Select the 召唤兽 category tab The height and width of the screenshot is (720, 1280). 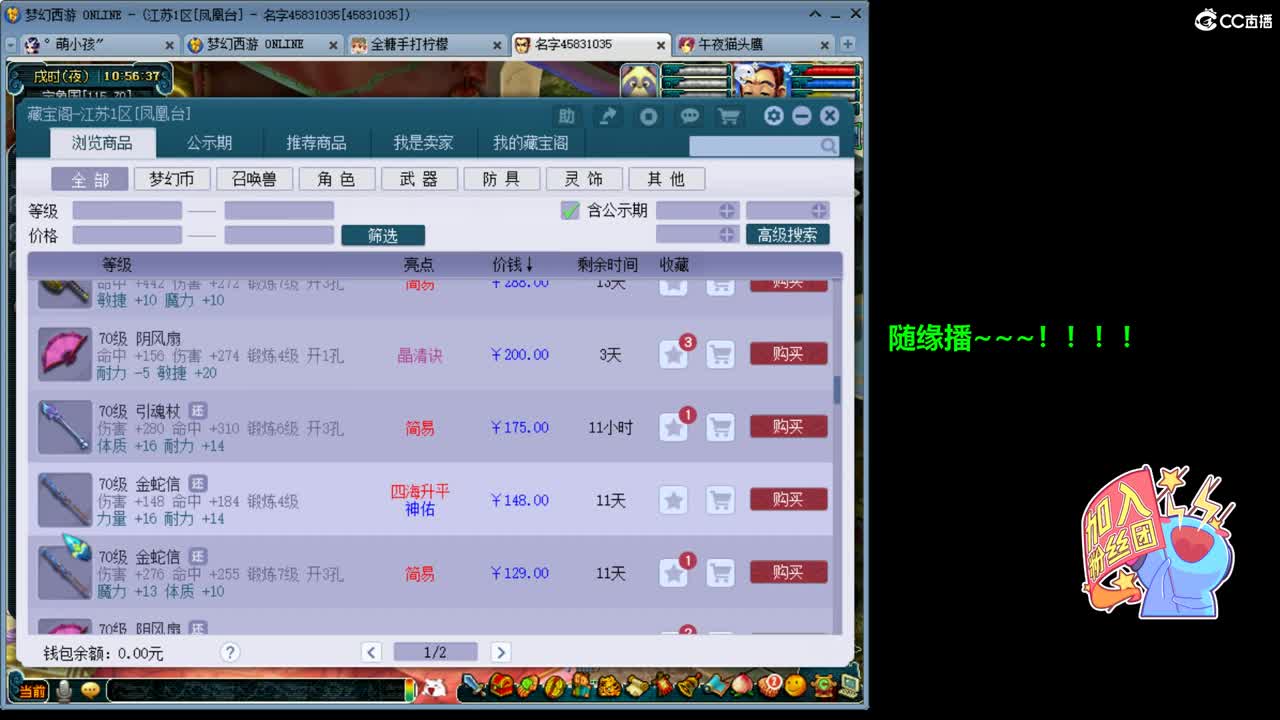255,179
